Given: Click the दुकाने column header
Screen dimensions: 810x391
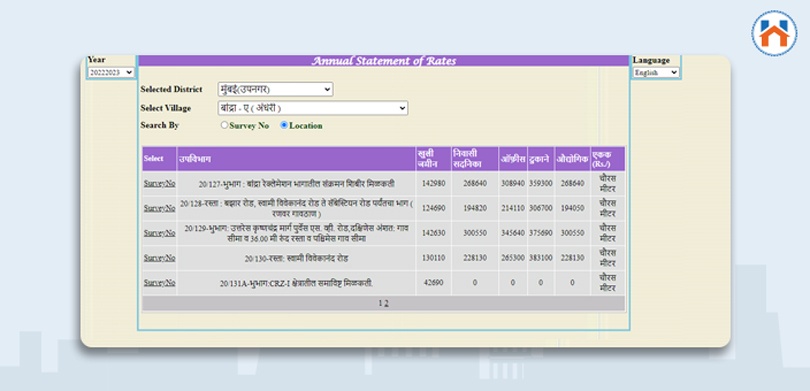Looking at the screenshot, I should (x=540, y=159).
